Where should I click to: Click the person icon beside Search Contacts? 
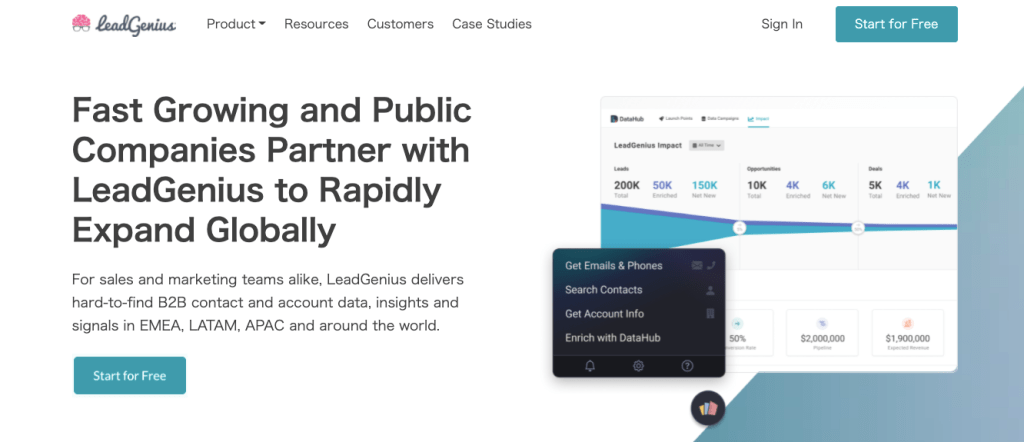(711, 290)
